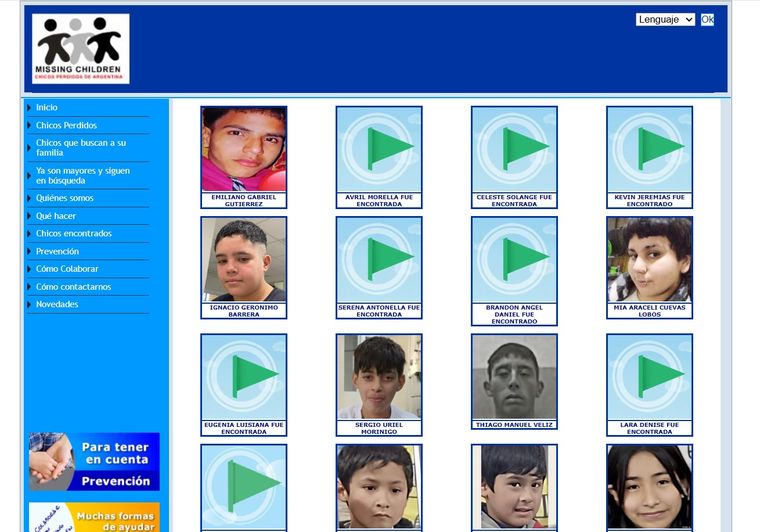
Task: Click green flag for Kevin Jeremias
Action: (649, 149)
